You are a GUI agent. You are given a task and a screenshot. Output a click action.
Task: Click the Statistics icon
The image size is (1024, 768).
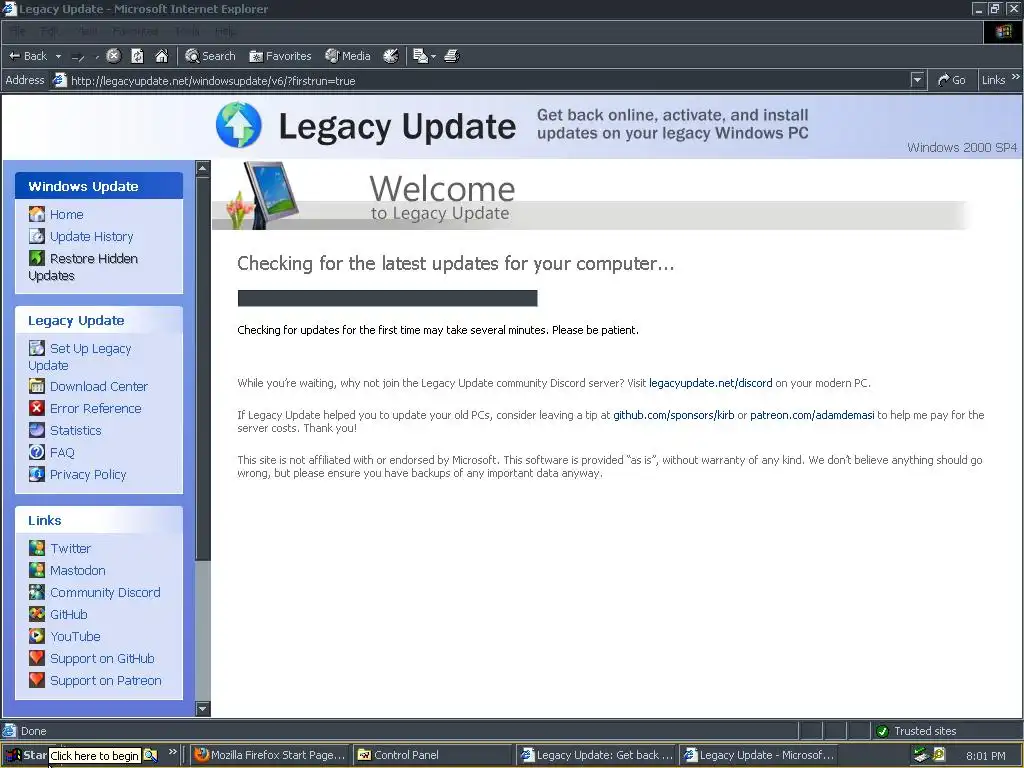click(x=37, y=430)
